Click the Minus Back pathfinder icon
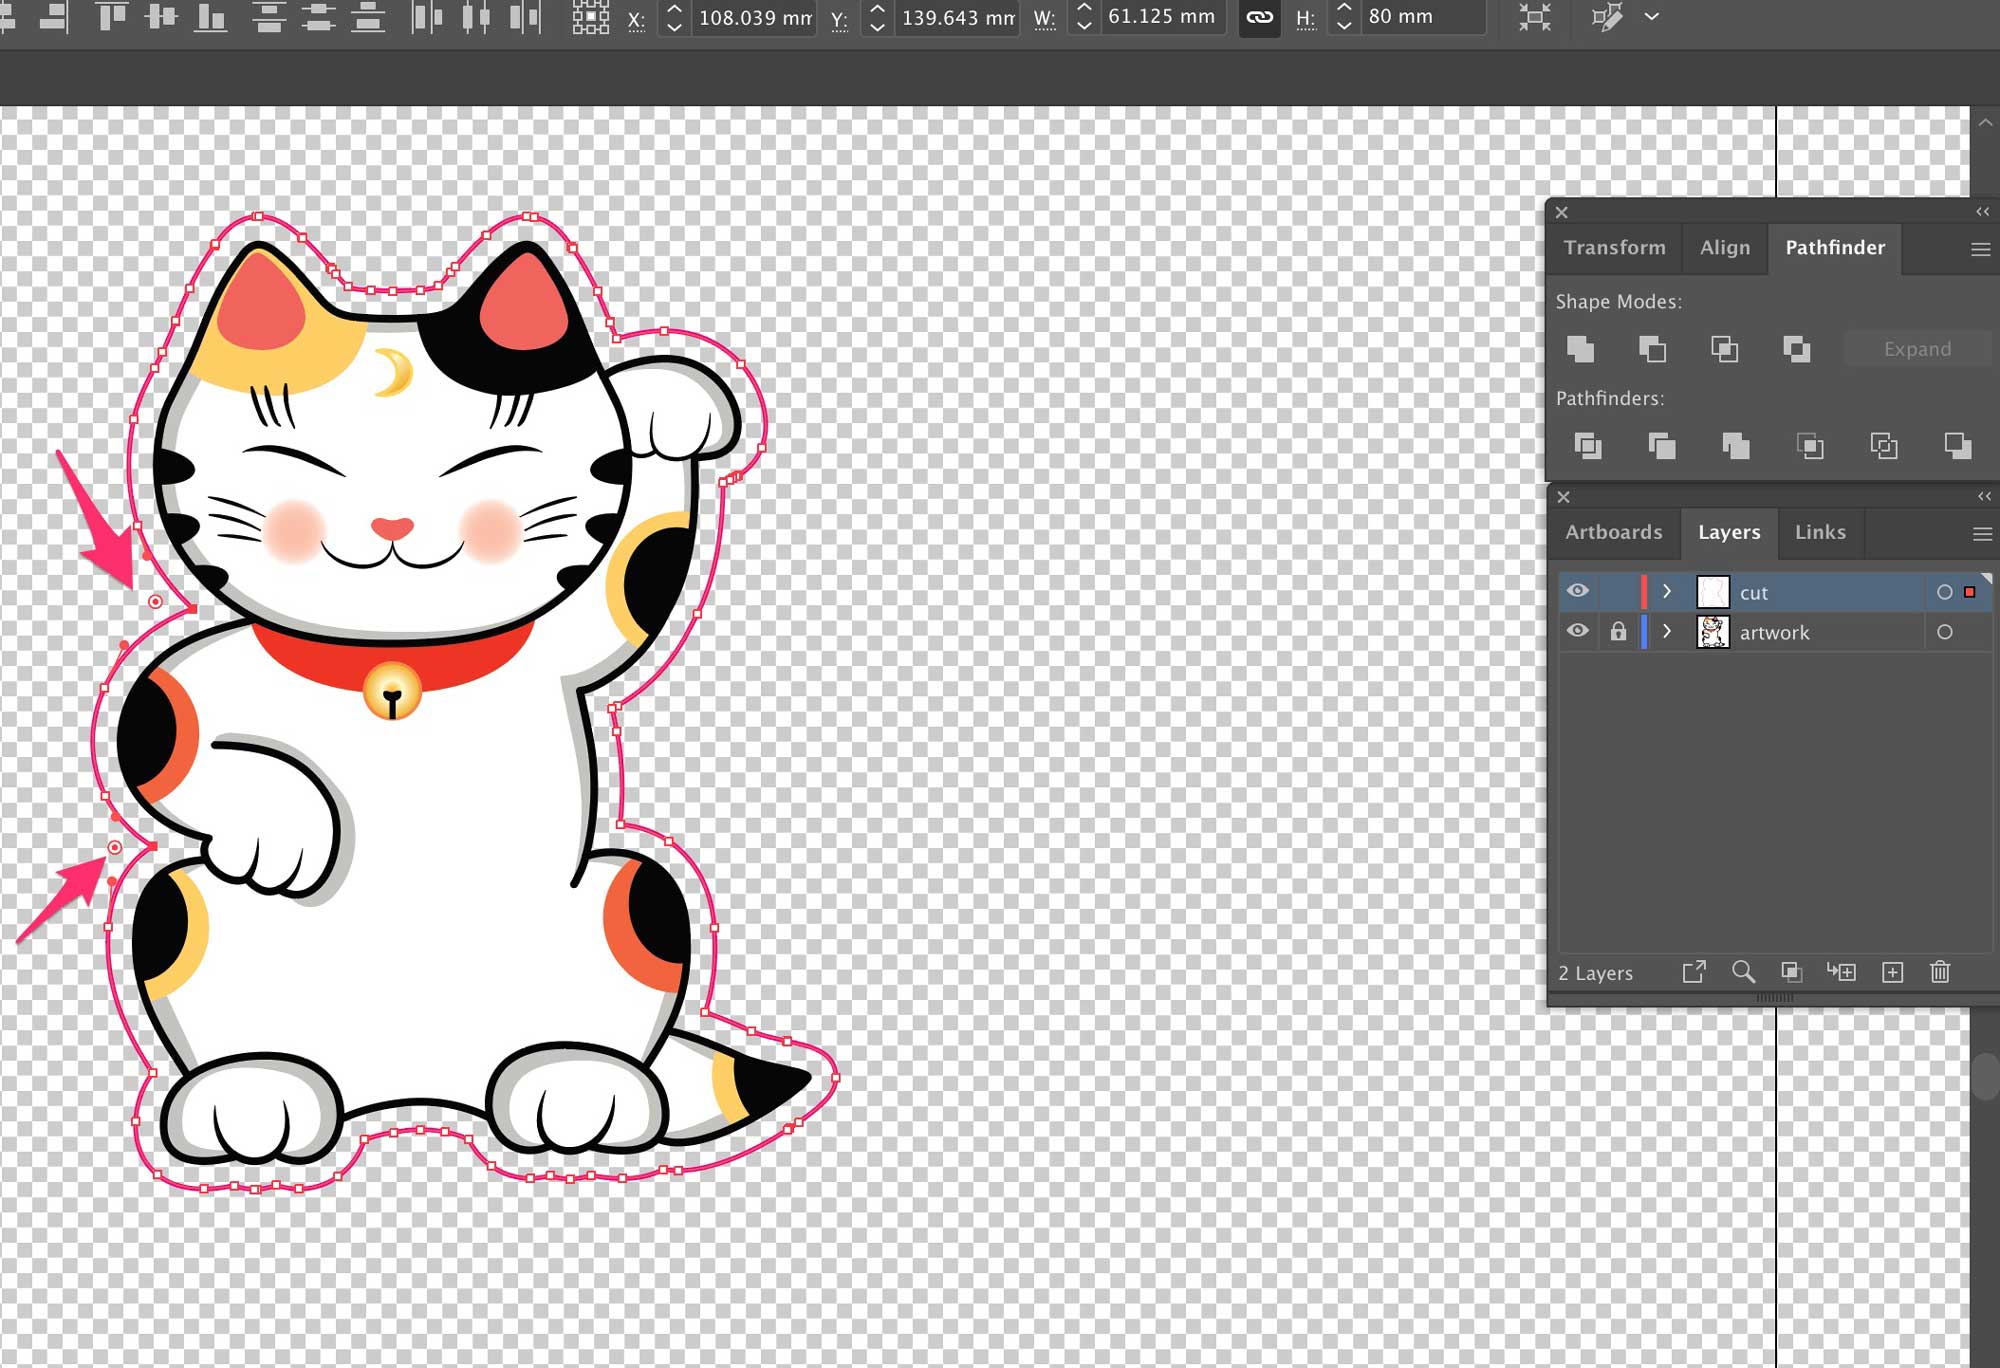2000x1368 pixels. pos(1957,445)
